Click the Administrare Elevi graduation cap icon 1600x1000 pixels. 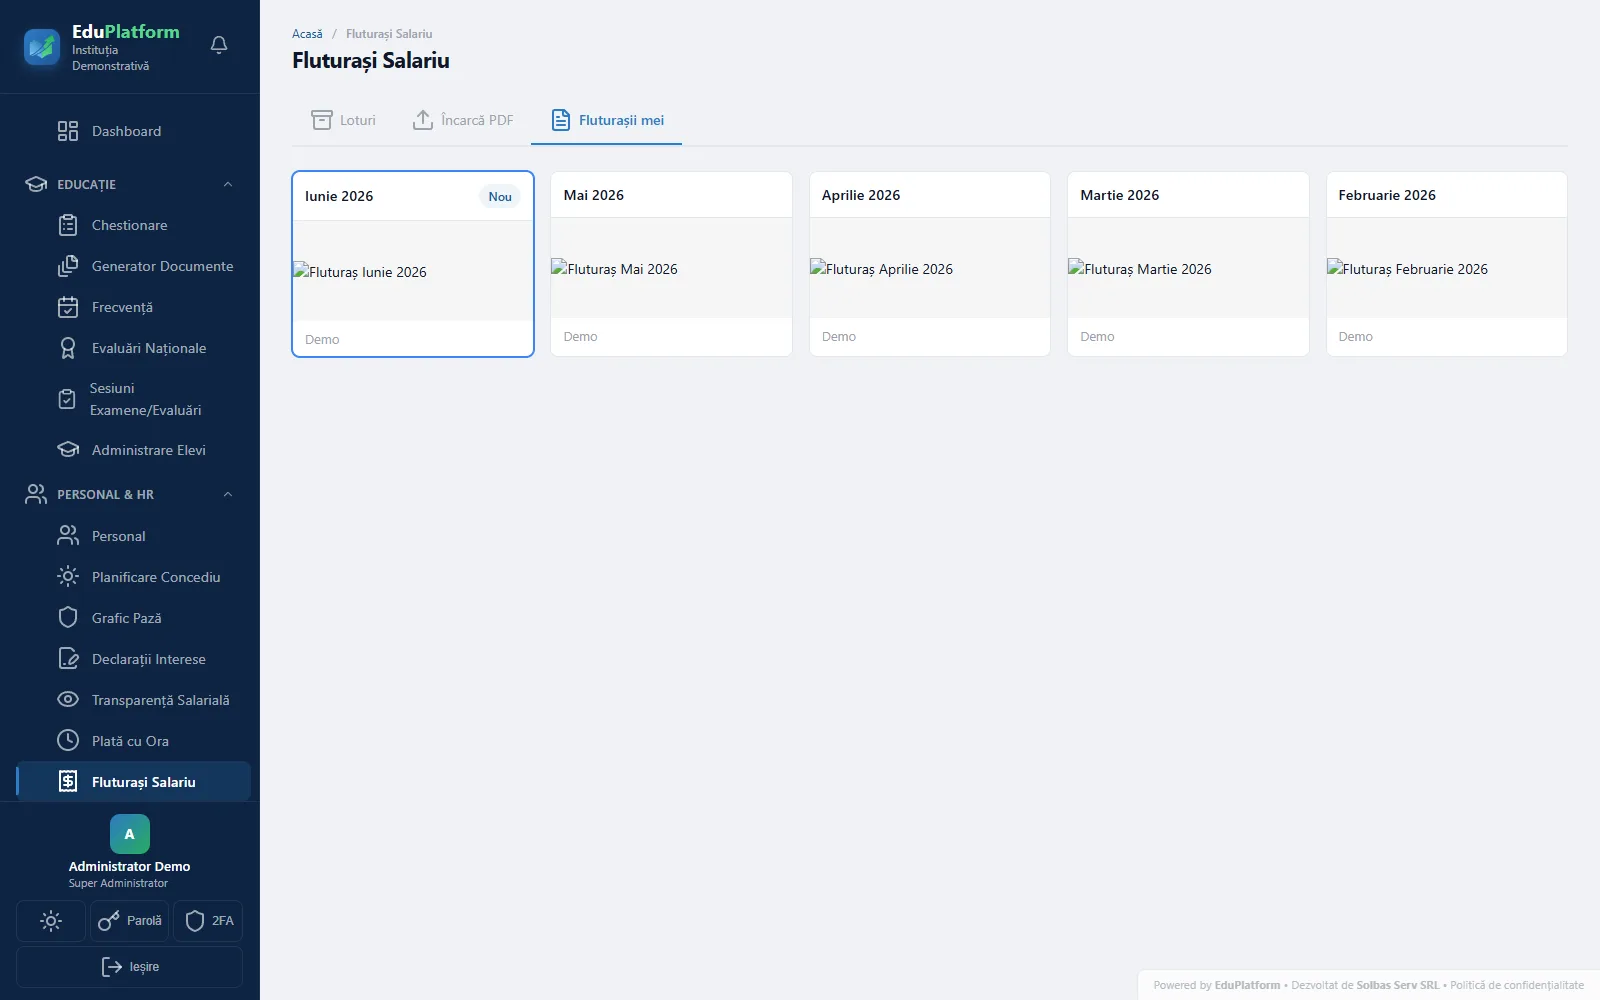pyautogui.click(x=68, y=450)
